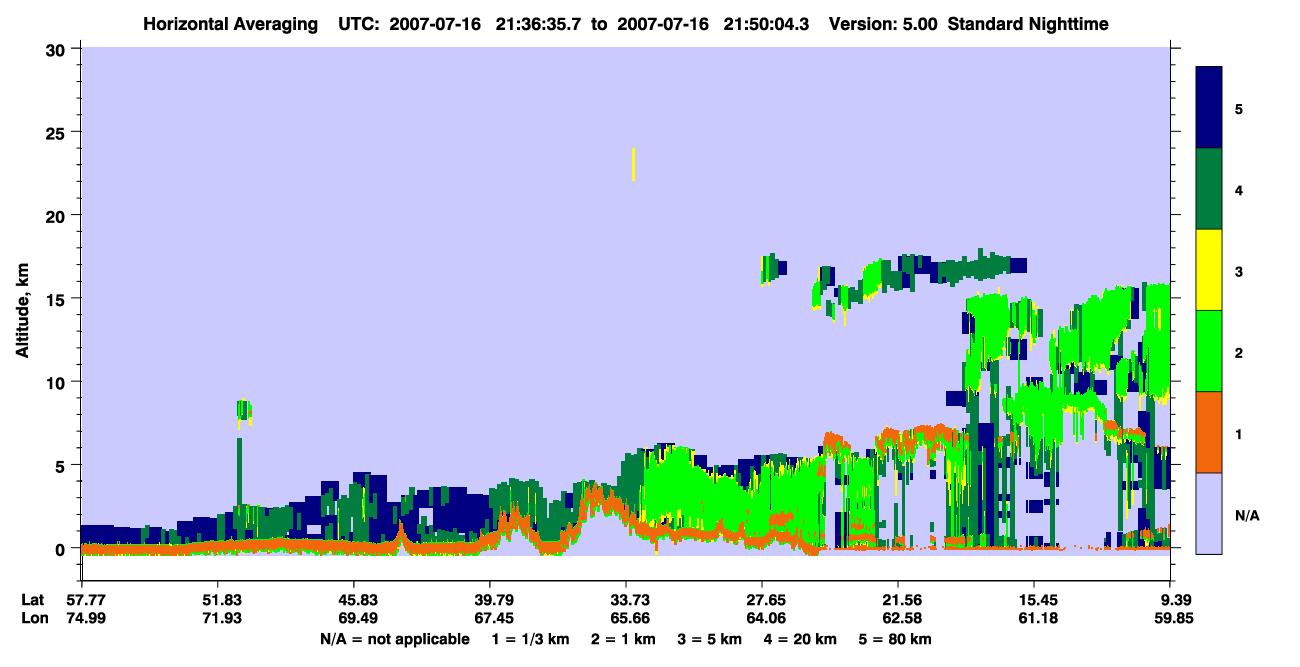Click the '2 = 1 km' legend entry
The image size is (1300, 667).
tap(624, 639)
